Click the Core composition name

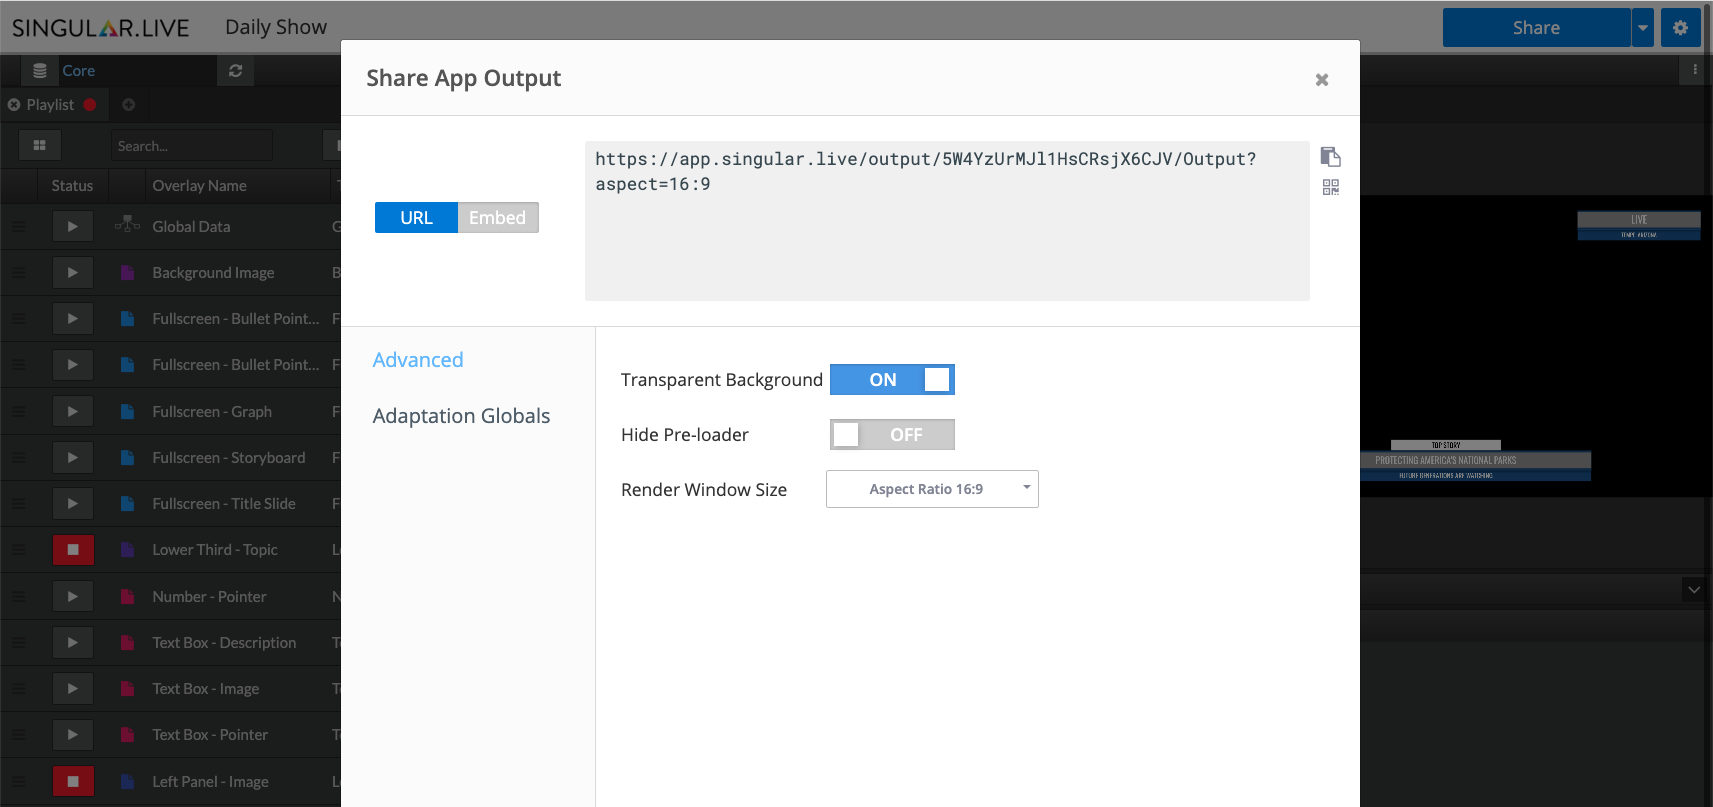click(79, 71)
